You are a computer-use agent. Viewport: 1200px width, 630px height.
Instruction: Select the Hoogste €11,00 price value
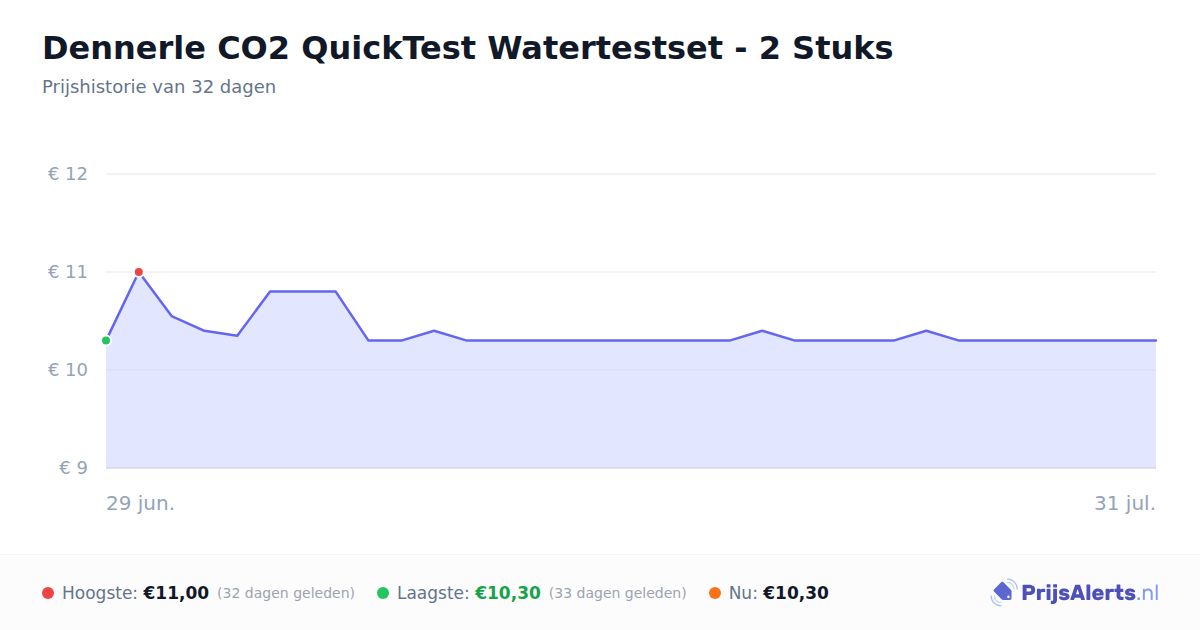(x=176, y=593)
